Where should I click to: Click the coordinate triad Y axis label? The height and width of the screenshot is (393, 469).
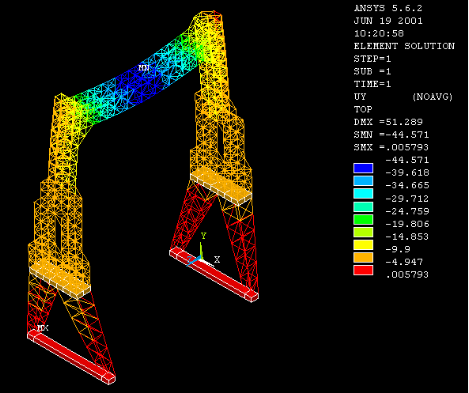tap(203, 236)
